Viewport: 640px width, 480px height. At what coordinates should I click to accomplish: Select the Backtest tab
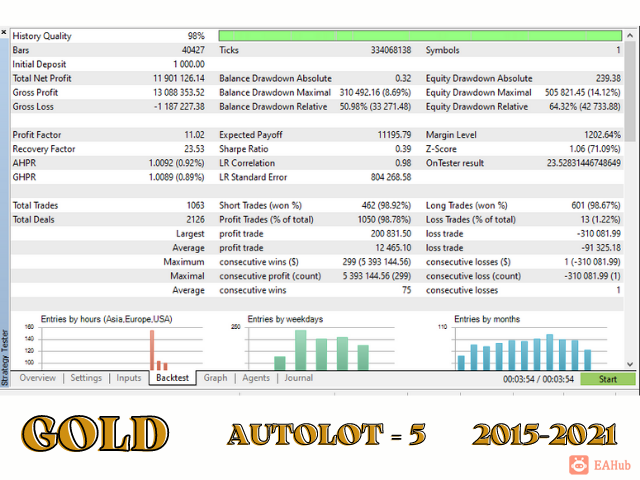point(172,378)
